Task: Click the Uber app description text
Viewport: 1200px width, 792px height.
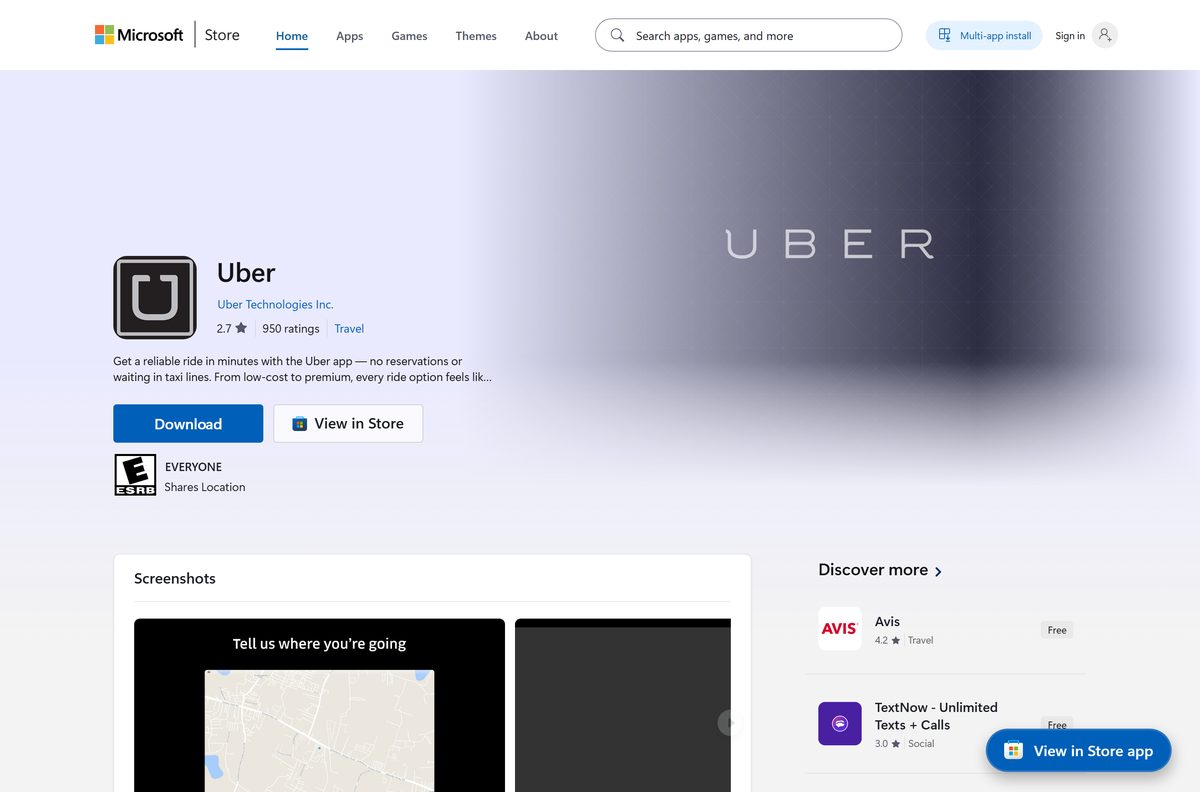Action: click(x=302, y=369)
